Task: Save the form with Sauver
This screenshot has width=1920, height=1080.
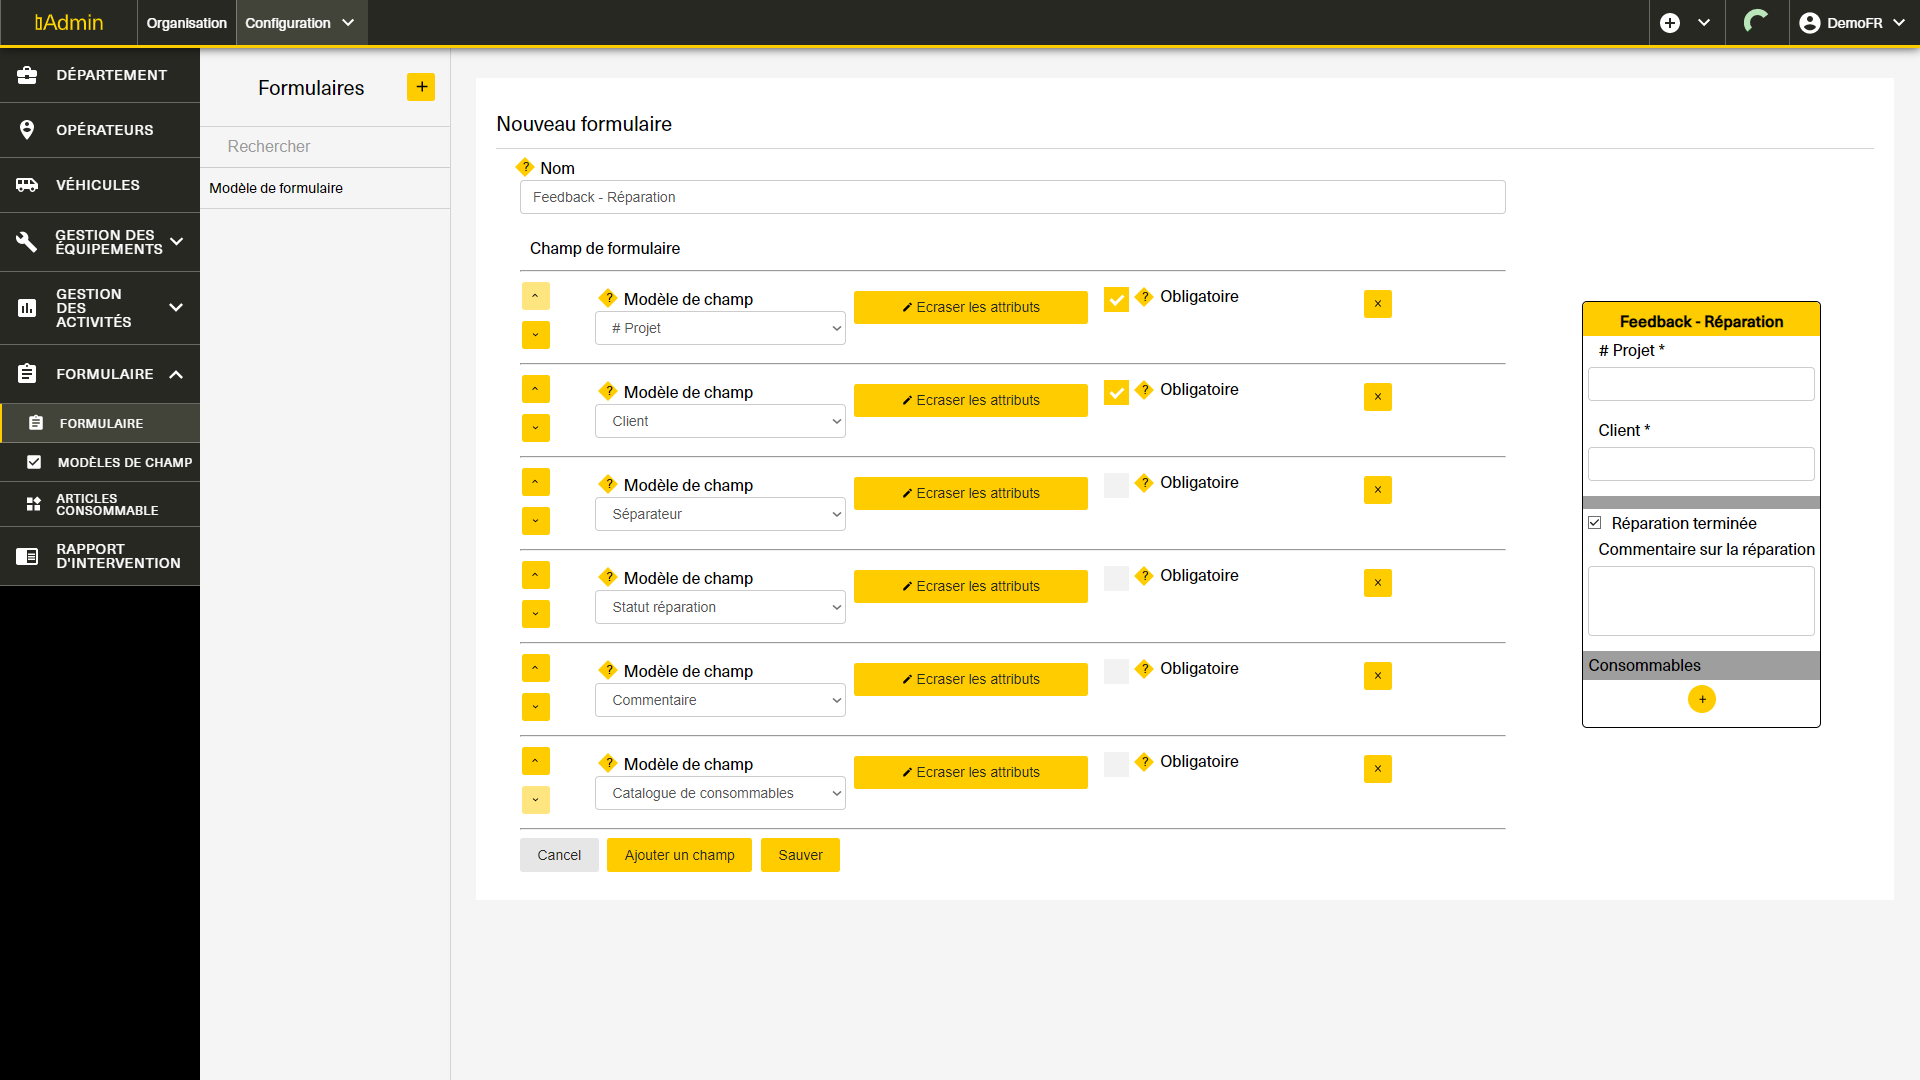Action: (x=800, y=855)
